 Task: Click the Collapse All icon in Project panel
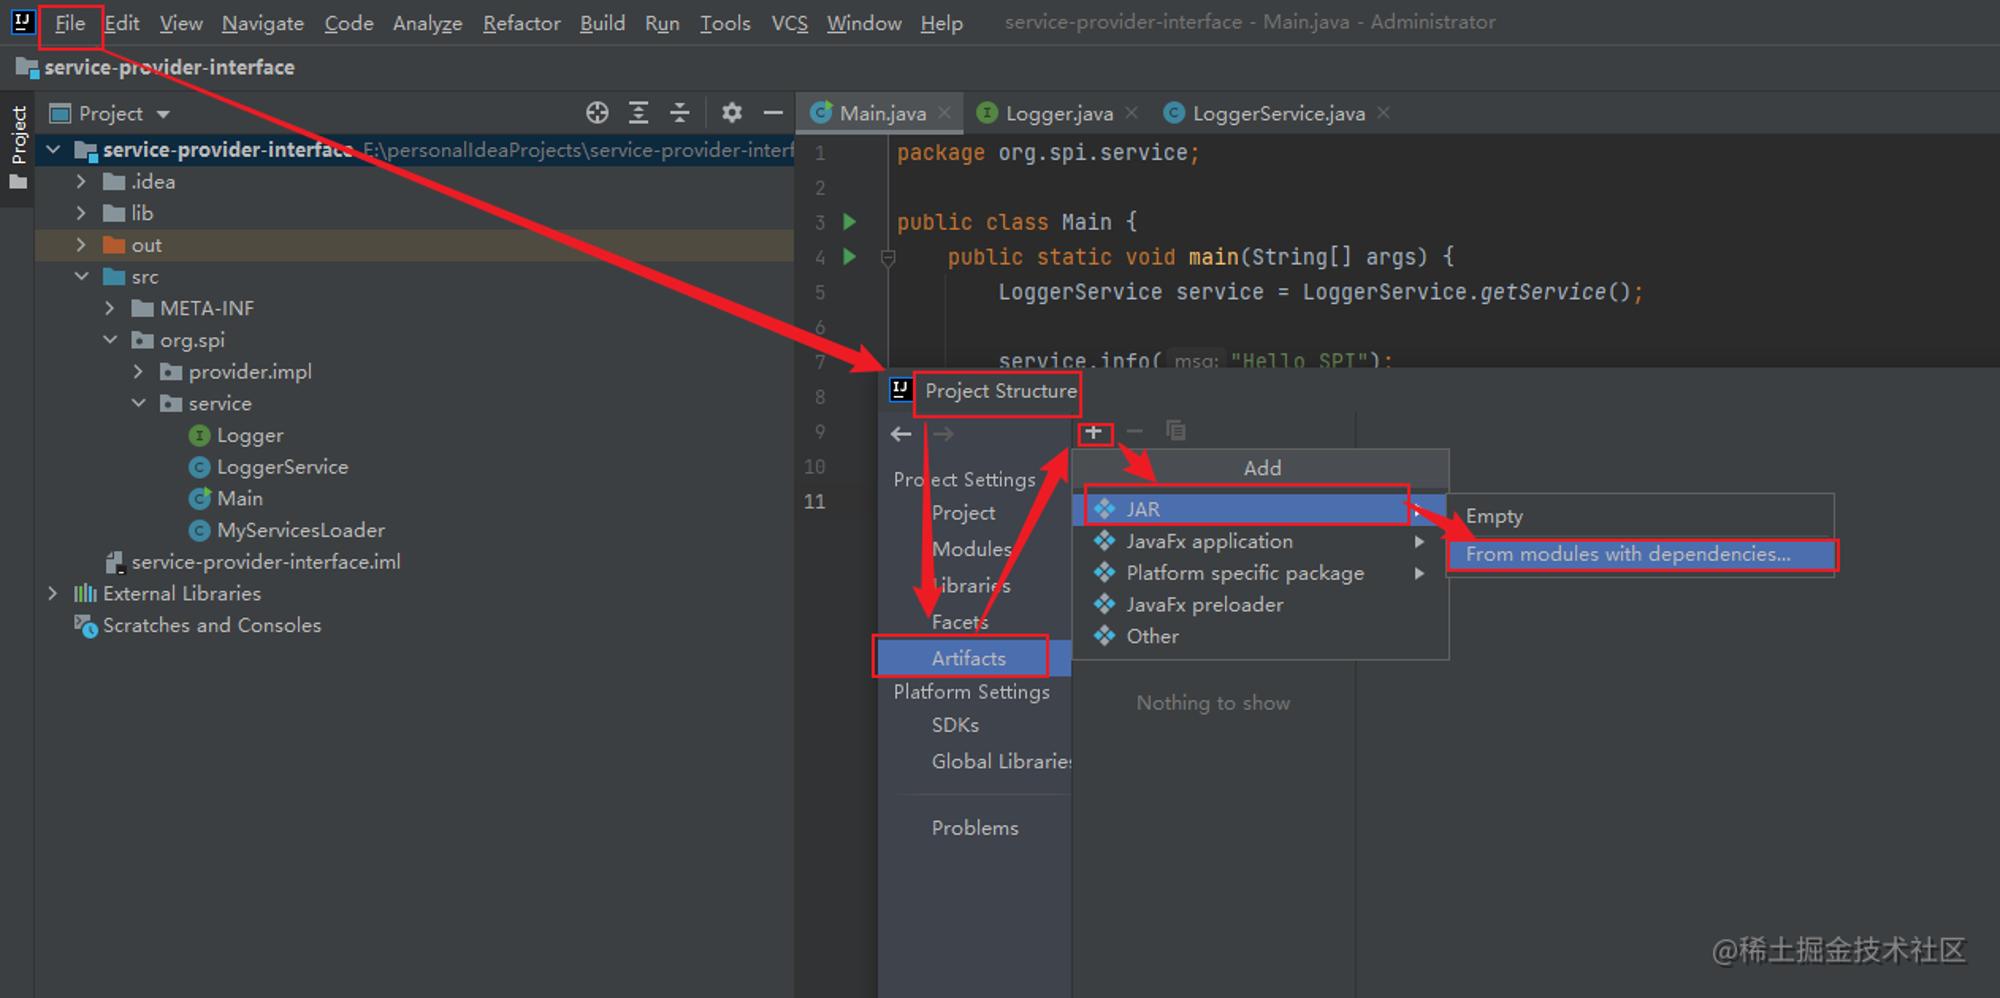[x=680, y=113]
